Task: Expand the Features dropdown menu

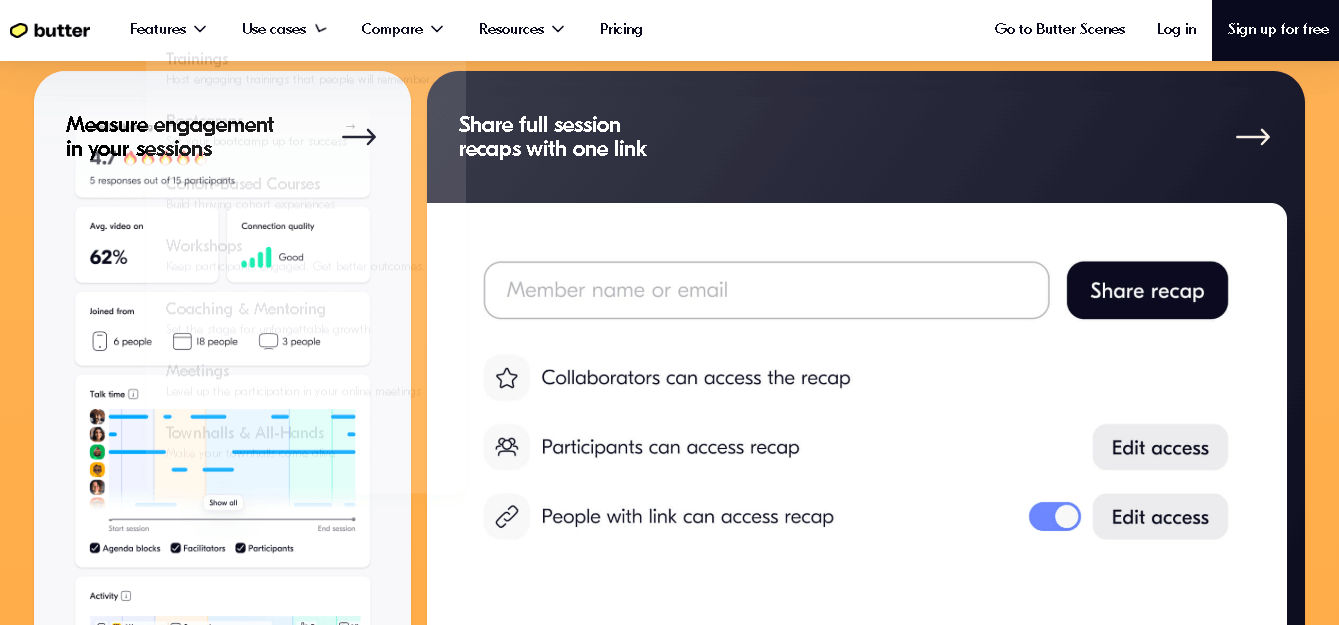Action: pos(168,29)
